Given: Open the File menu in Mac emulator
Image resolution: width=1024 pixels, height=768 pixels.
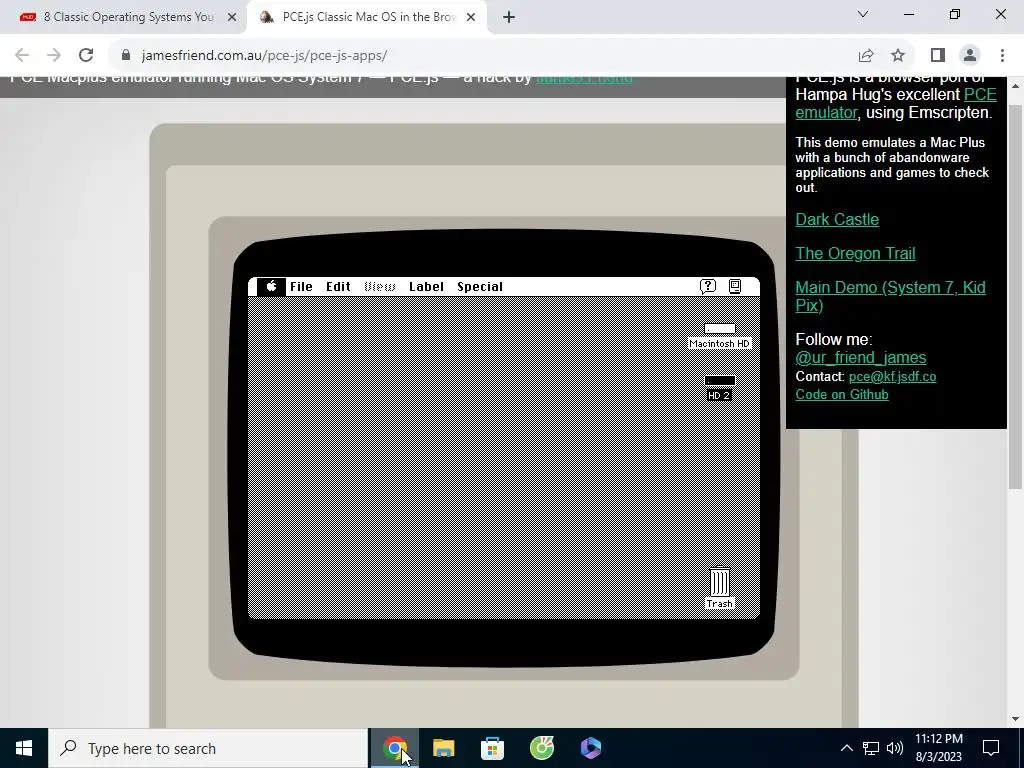Looking at the screenshot, I should (301, 286).
